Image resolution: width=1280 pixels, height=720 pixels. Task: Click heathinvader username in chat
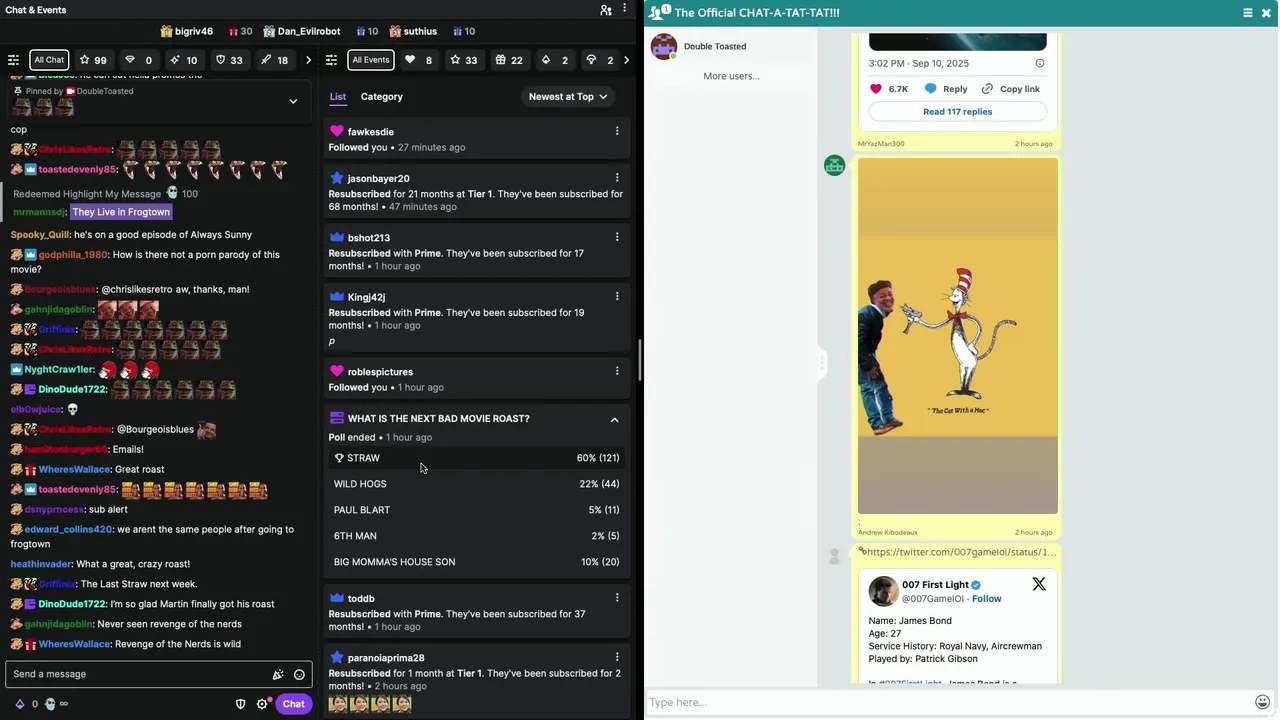pos(41,564)
